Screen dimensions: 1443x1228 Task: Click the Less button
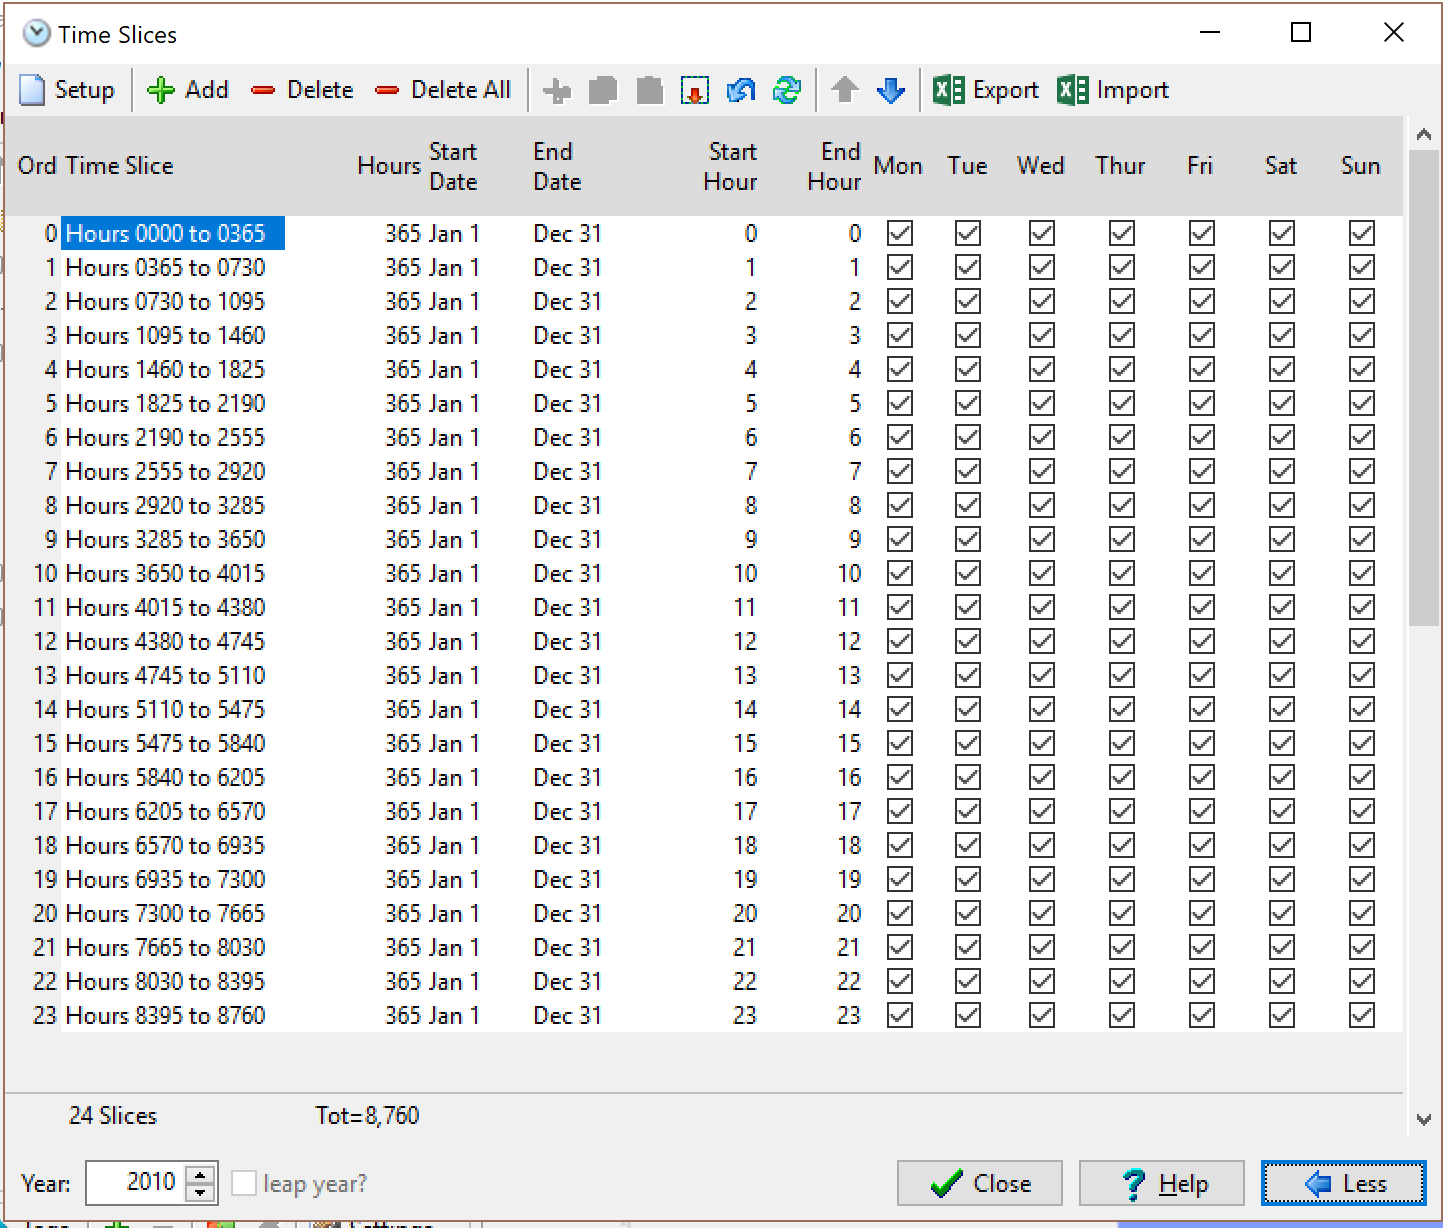[1343, 1184]
